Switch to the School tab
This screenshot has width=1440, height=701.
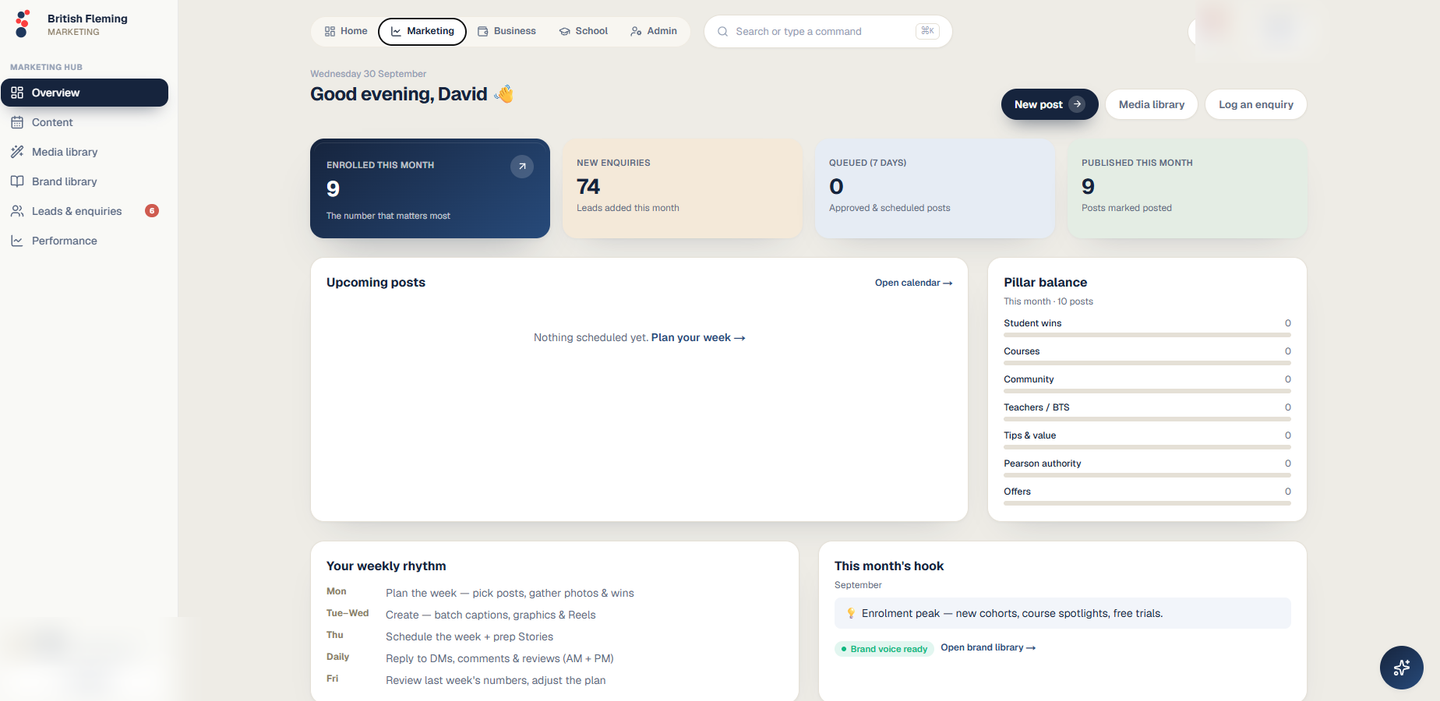(584, 31)
